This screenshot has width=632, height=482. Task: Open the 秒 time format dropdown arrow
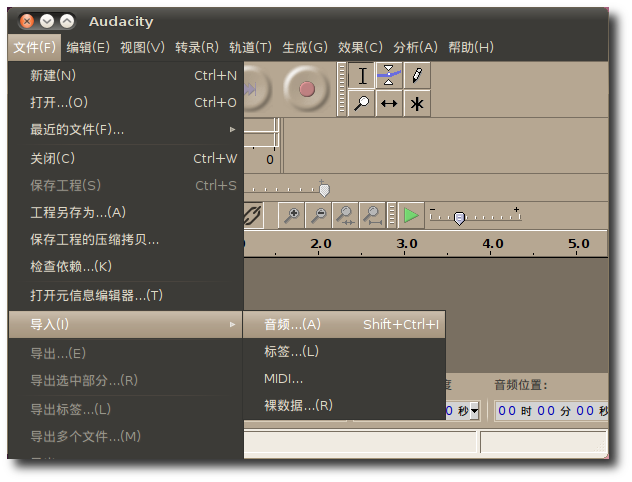pyautogui.click(x=474, y=411)
